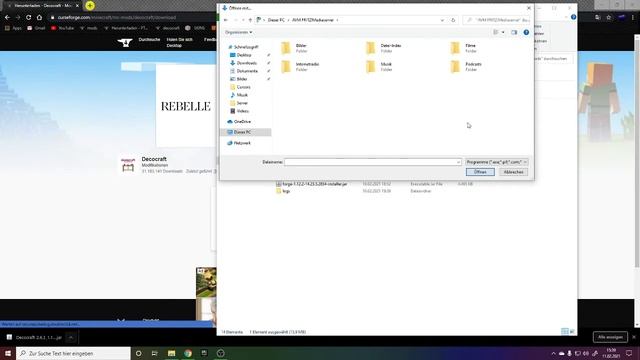This screenshot has height=360, width=640.
Task: Click Chrome's back arrow
Action: pyautogui.click(x=7, y=18)
